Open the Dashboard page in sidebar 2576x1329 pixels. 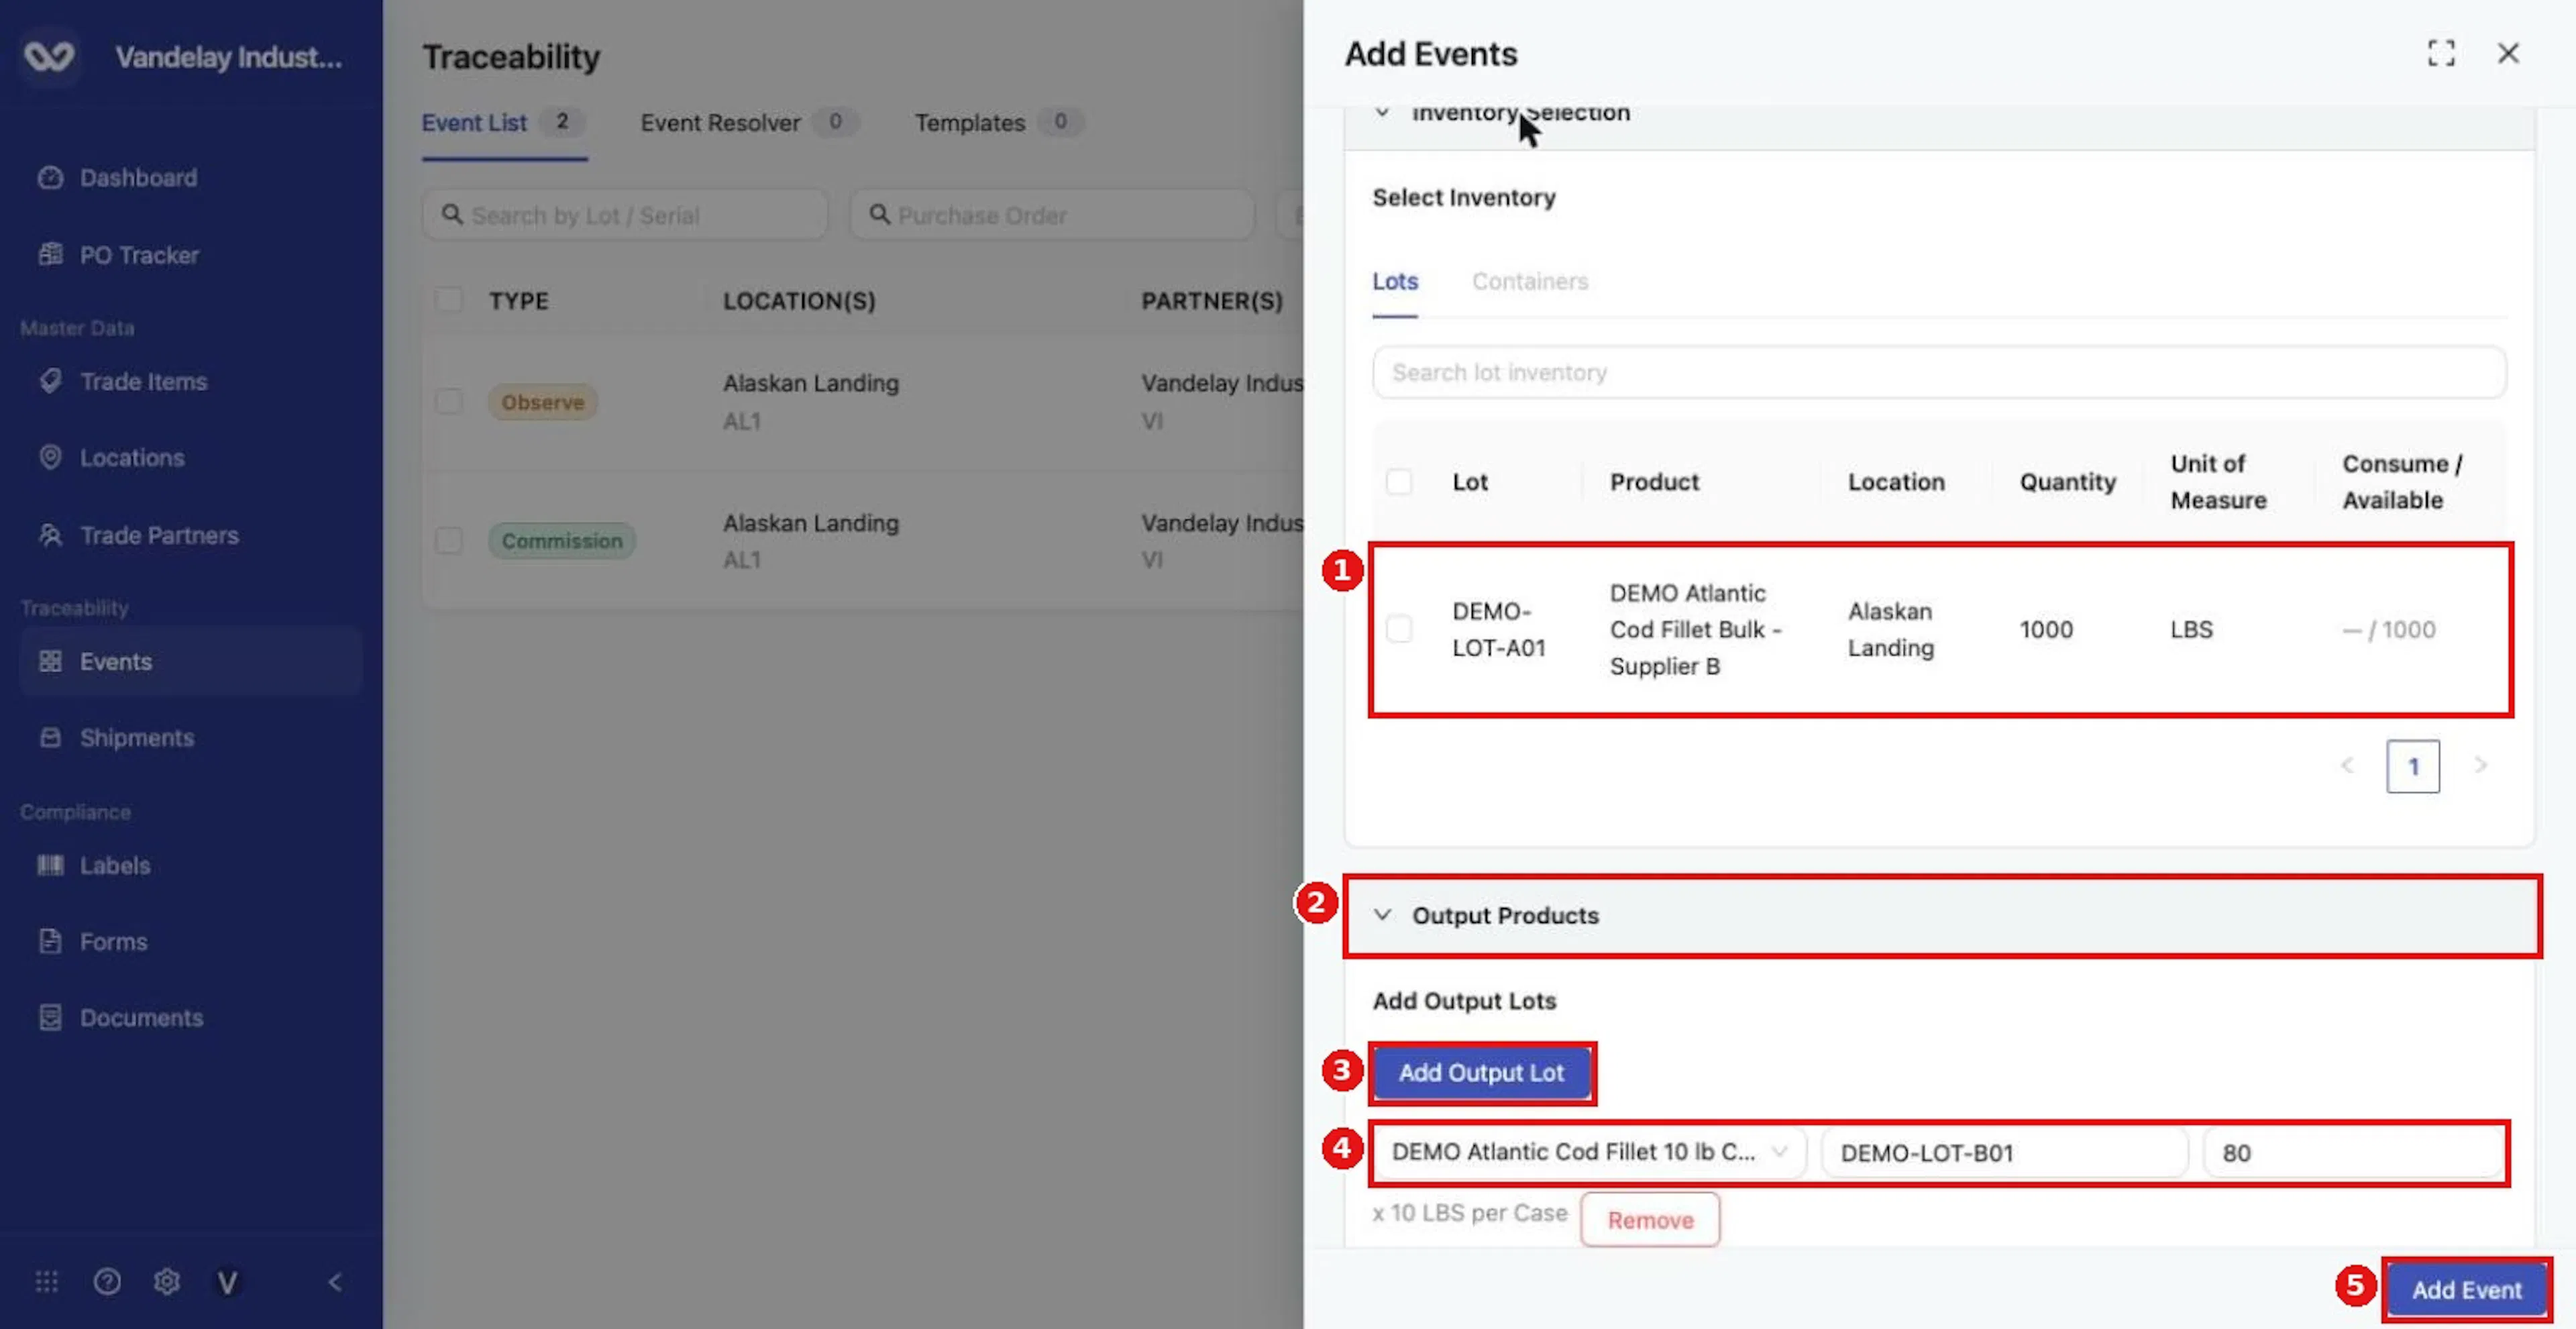click(x=118, y=178)
